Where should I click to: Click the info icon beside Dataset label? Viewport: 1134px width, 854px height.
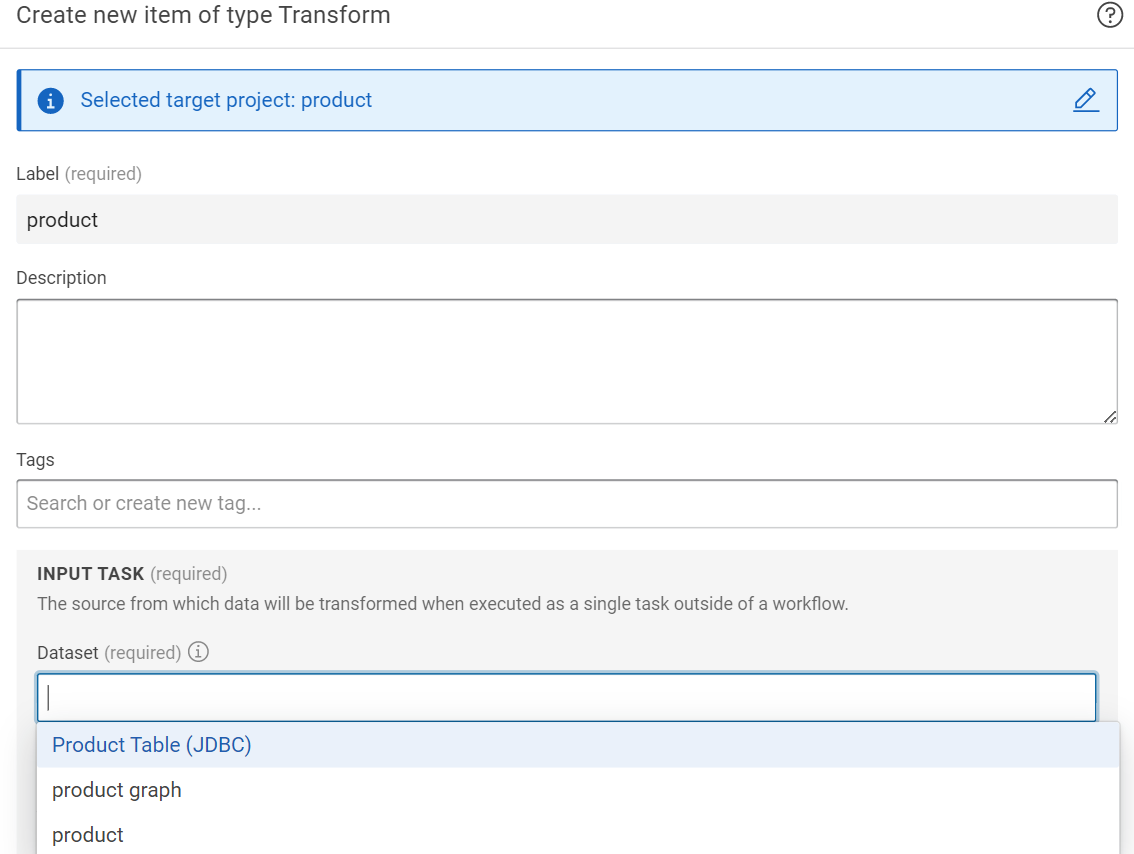(198, 652)
